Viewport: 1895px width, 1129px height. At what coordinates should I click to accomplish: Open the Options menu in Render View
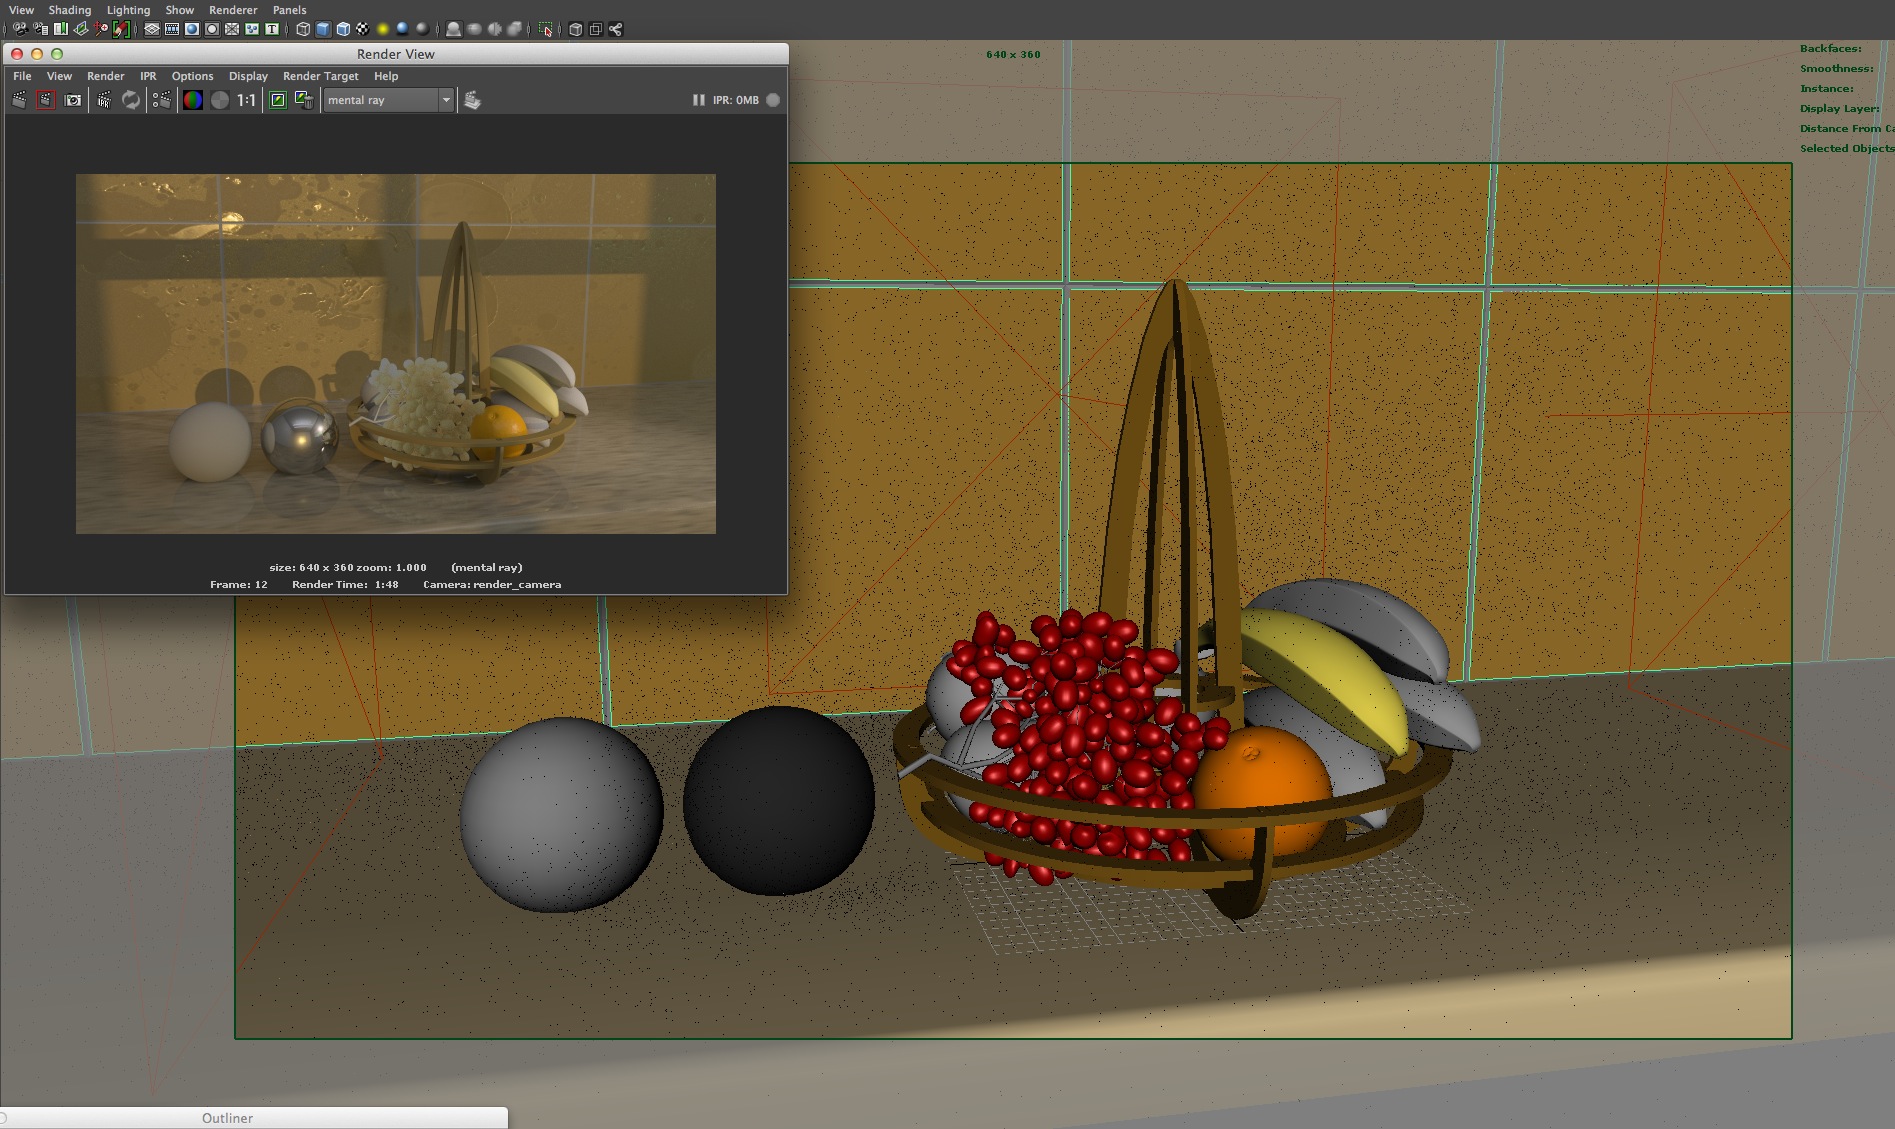click(192, 76)
